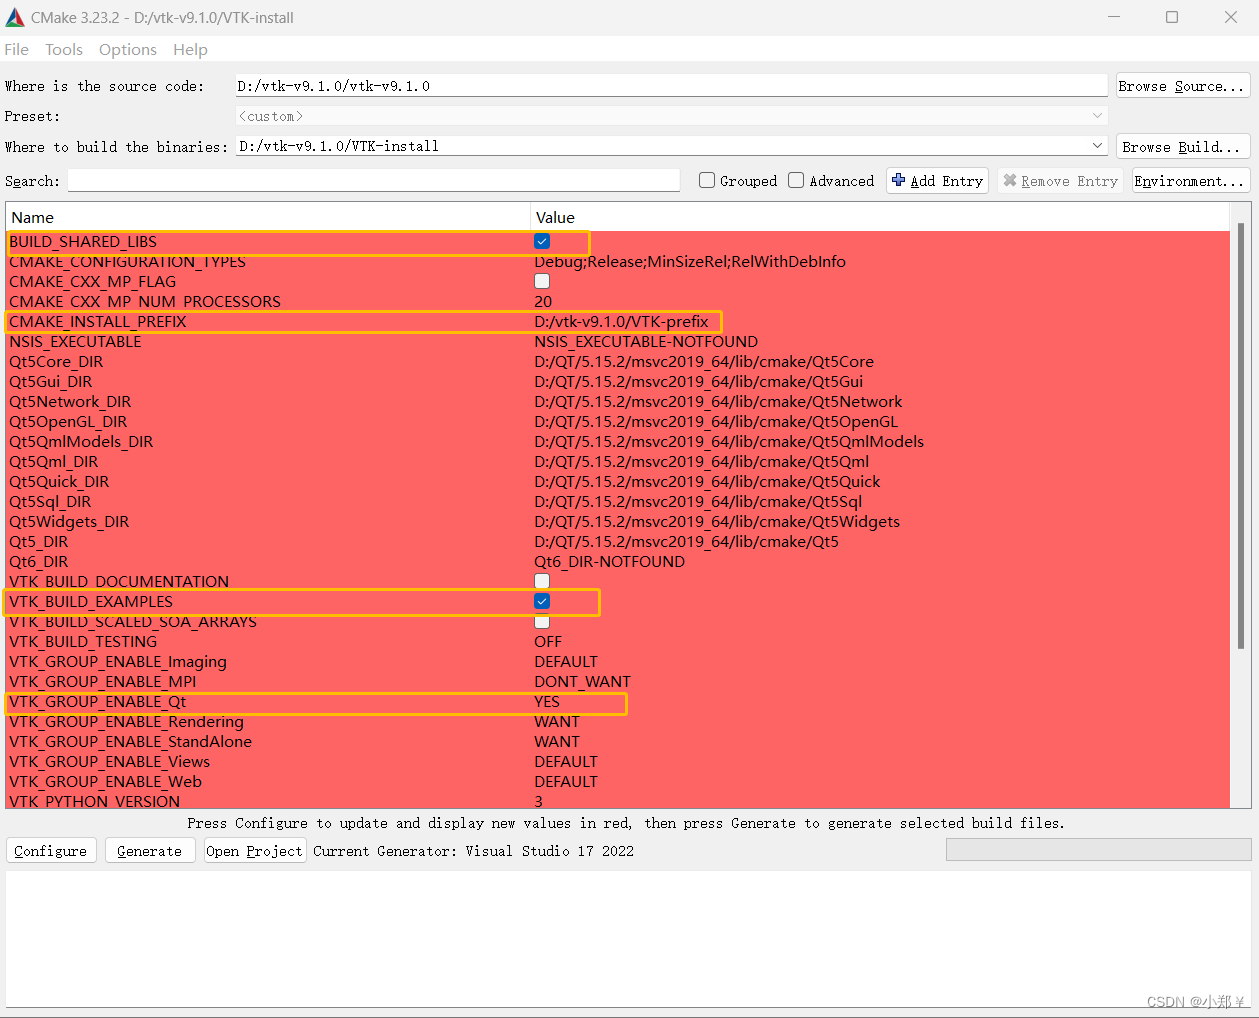Viewport: 1259px width, 1018px height.
Task: Toggle the Advanced checkbox
Action: pyautogui.click(x=796, y=181)
